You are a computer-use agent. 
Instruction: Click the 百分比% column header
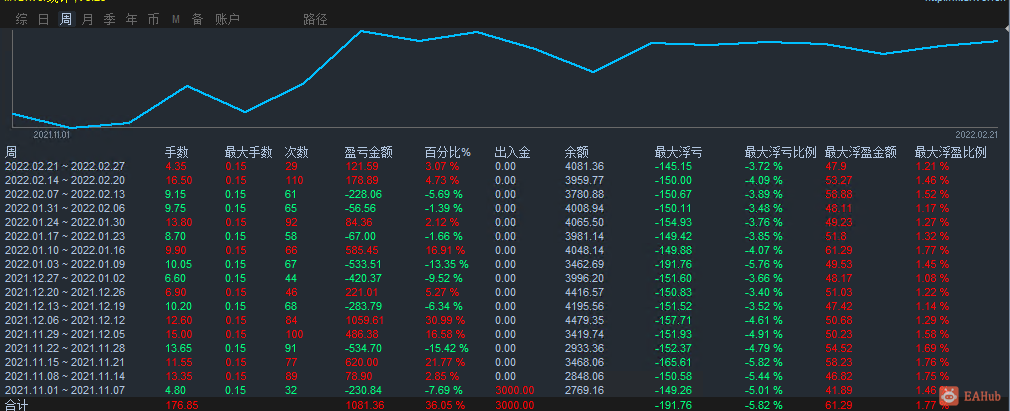(448, 153)
